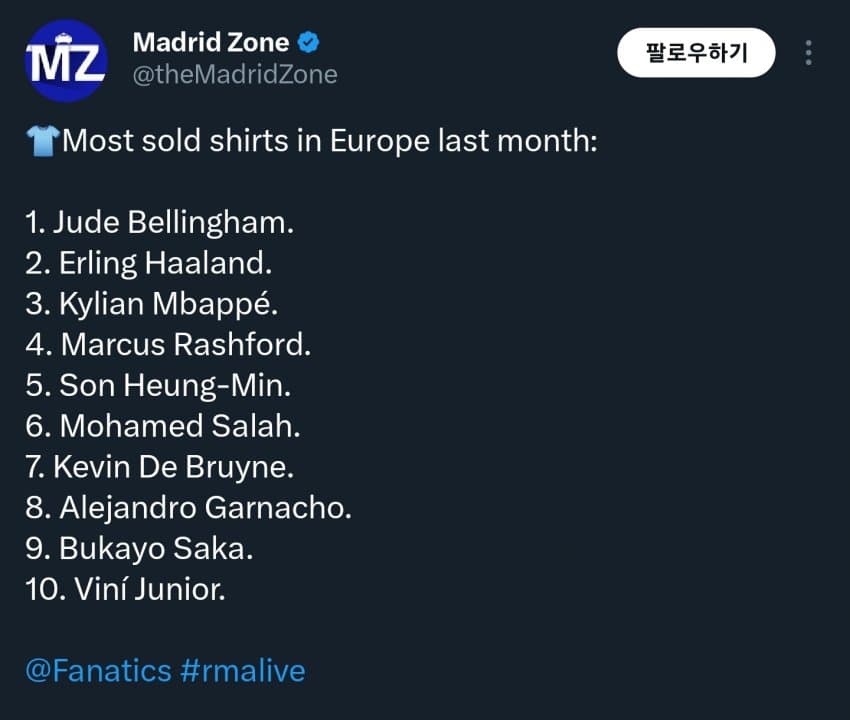Click the shirt emoji in the tweet

point(43,141)
